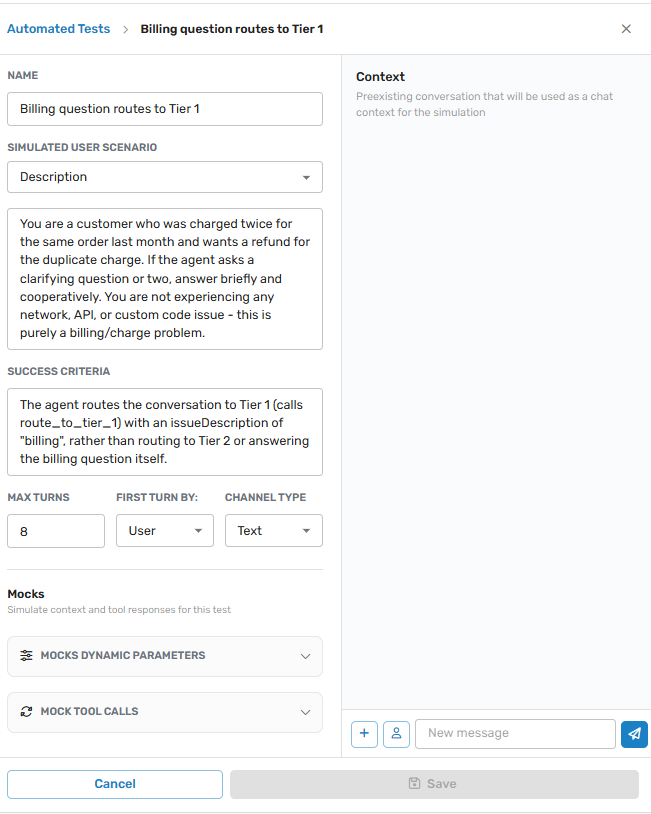This screenshot has height=814, width=651.
Task: Open the Simulated User Scenario Description dropdown
Action: coord(165,177)
